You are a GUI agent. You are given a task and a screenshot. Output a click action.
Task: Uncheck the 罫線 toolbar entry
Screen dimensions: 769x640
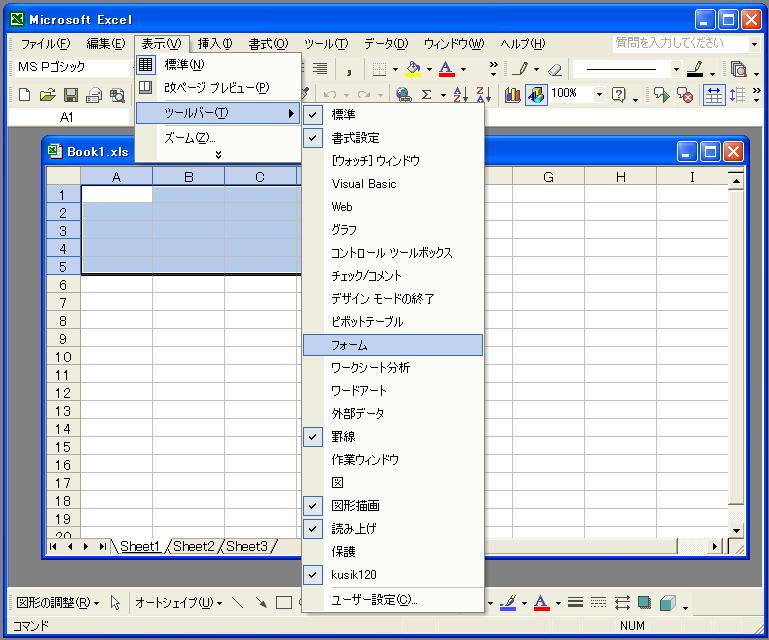click(x=392, y=436)
